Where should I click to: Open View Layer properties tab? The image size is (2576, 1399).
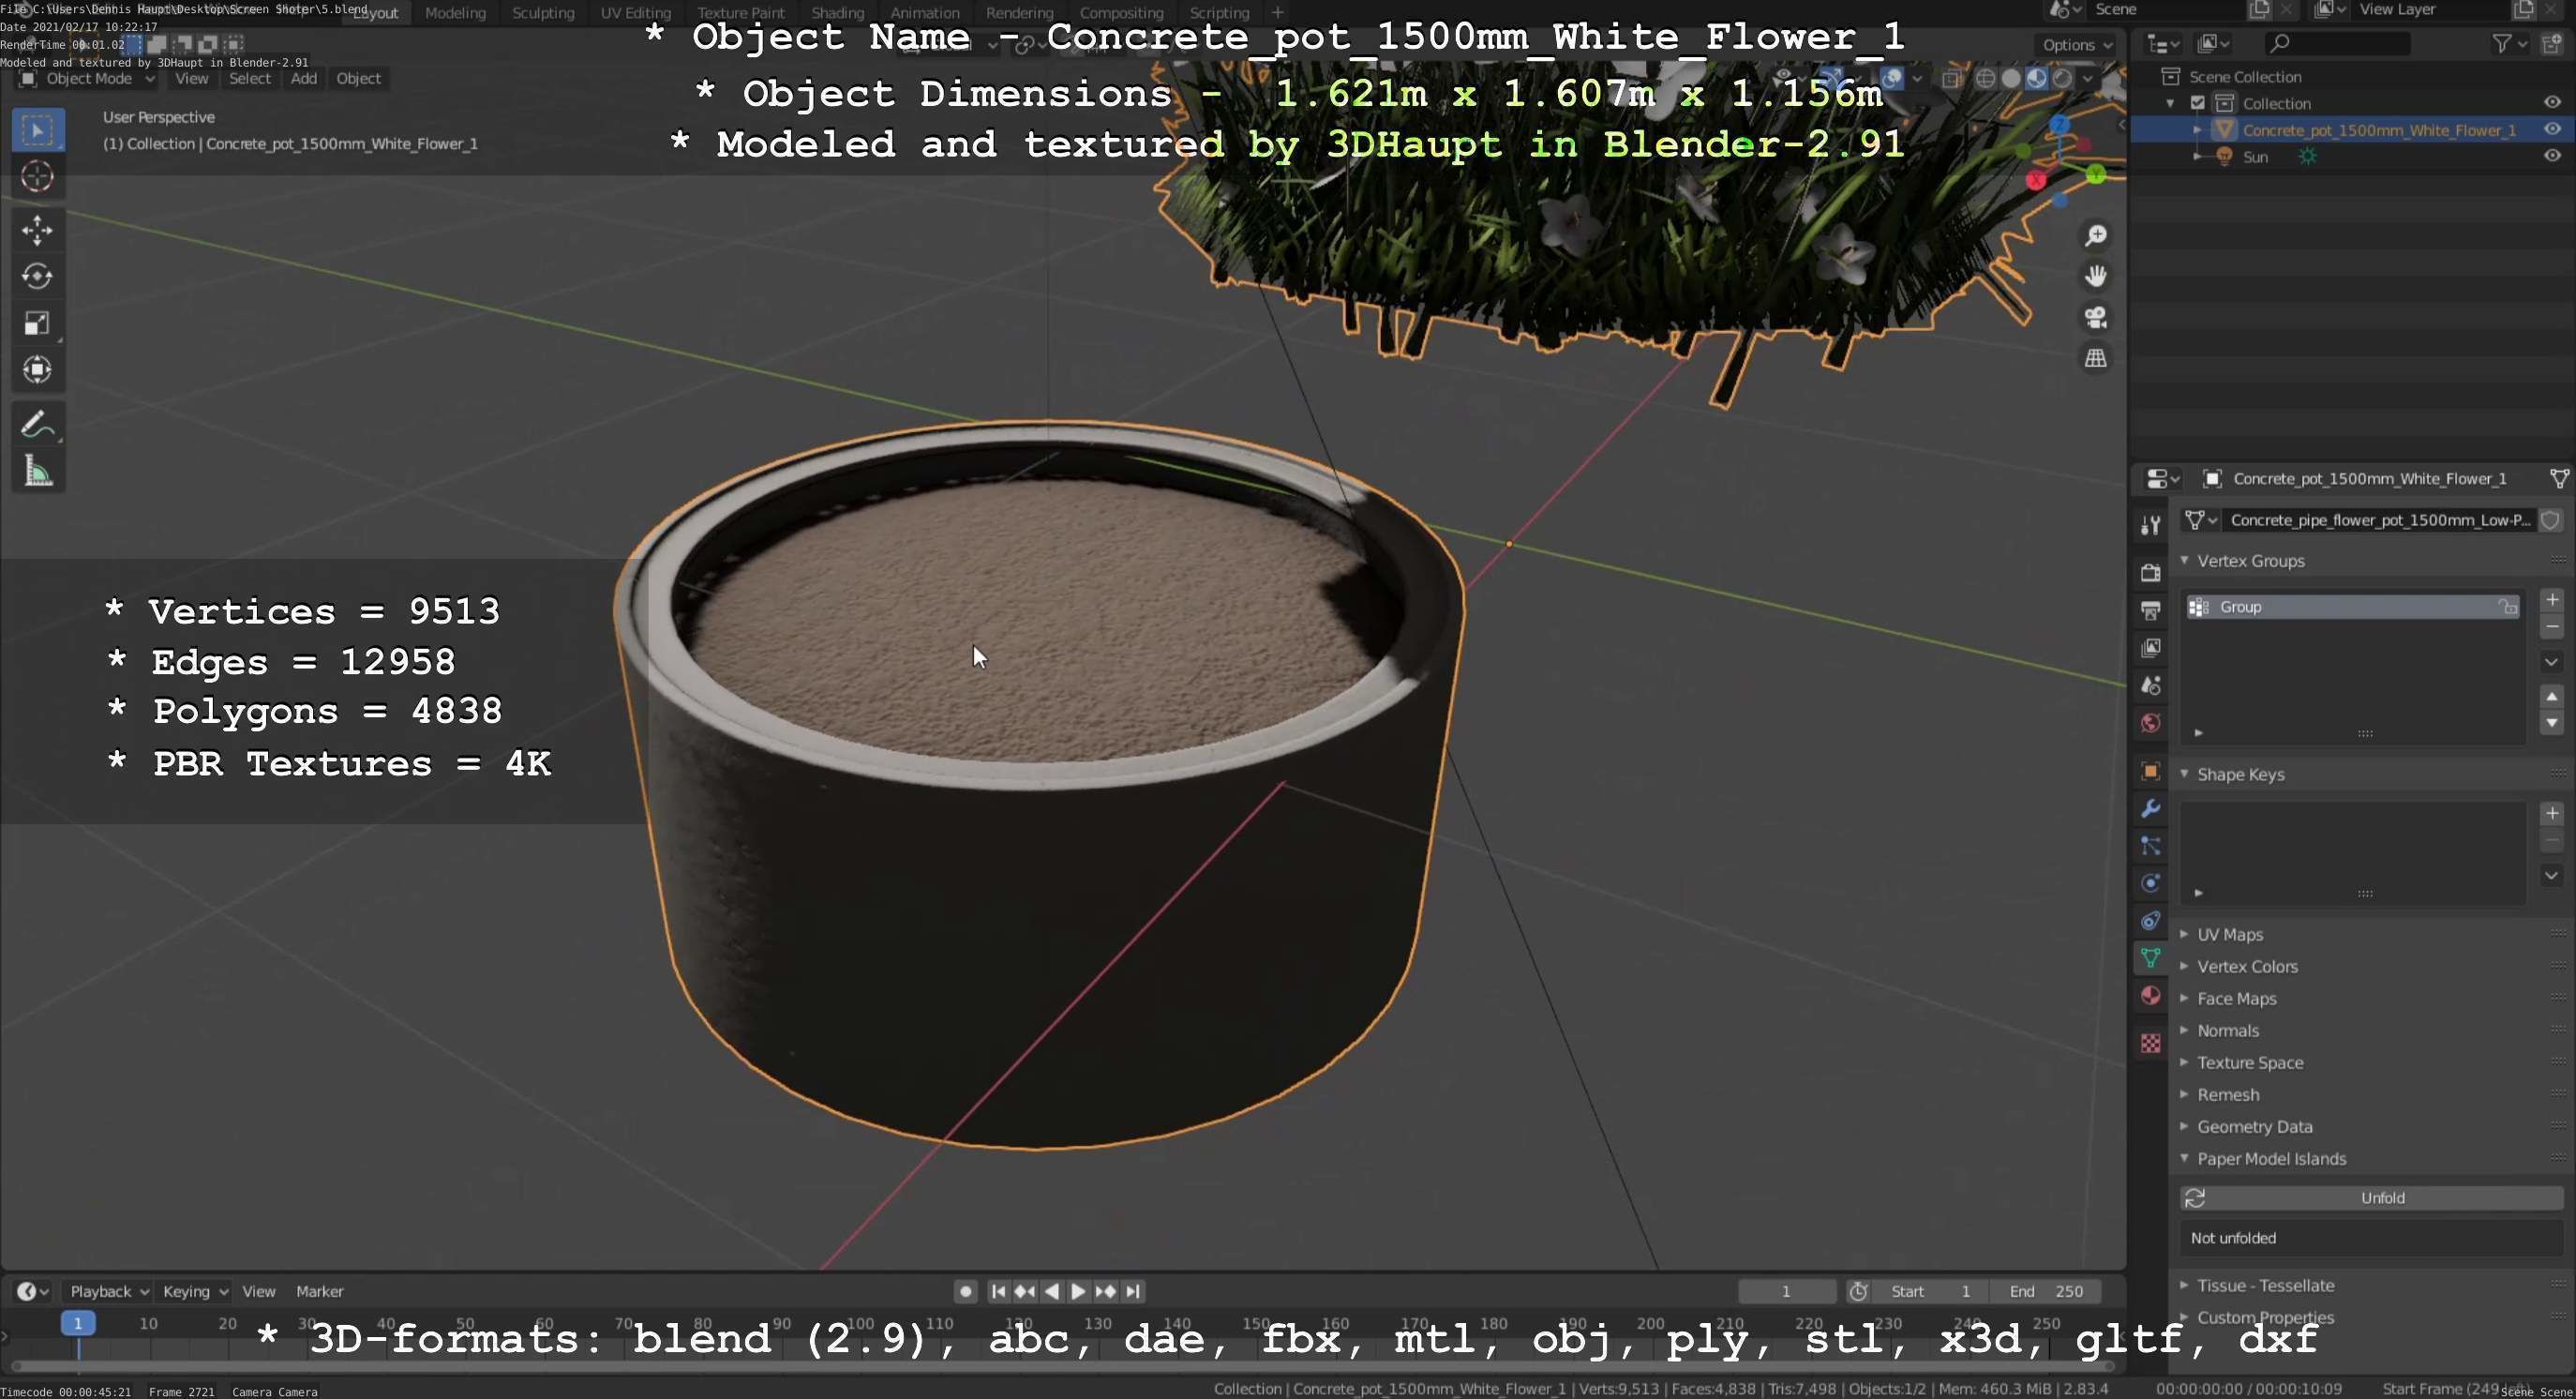2150,648
